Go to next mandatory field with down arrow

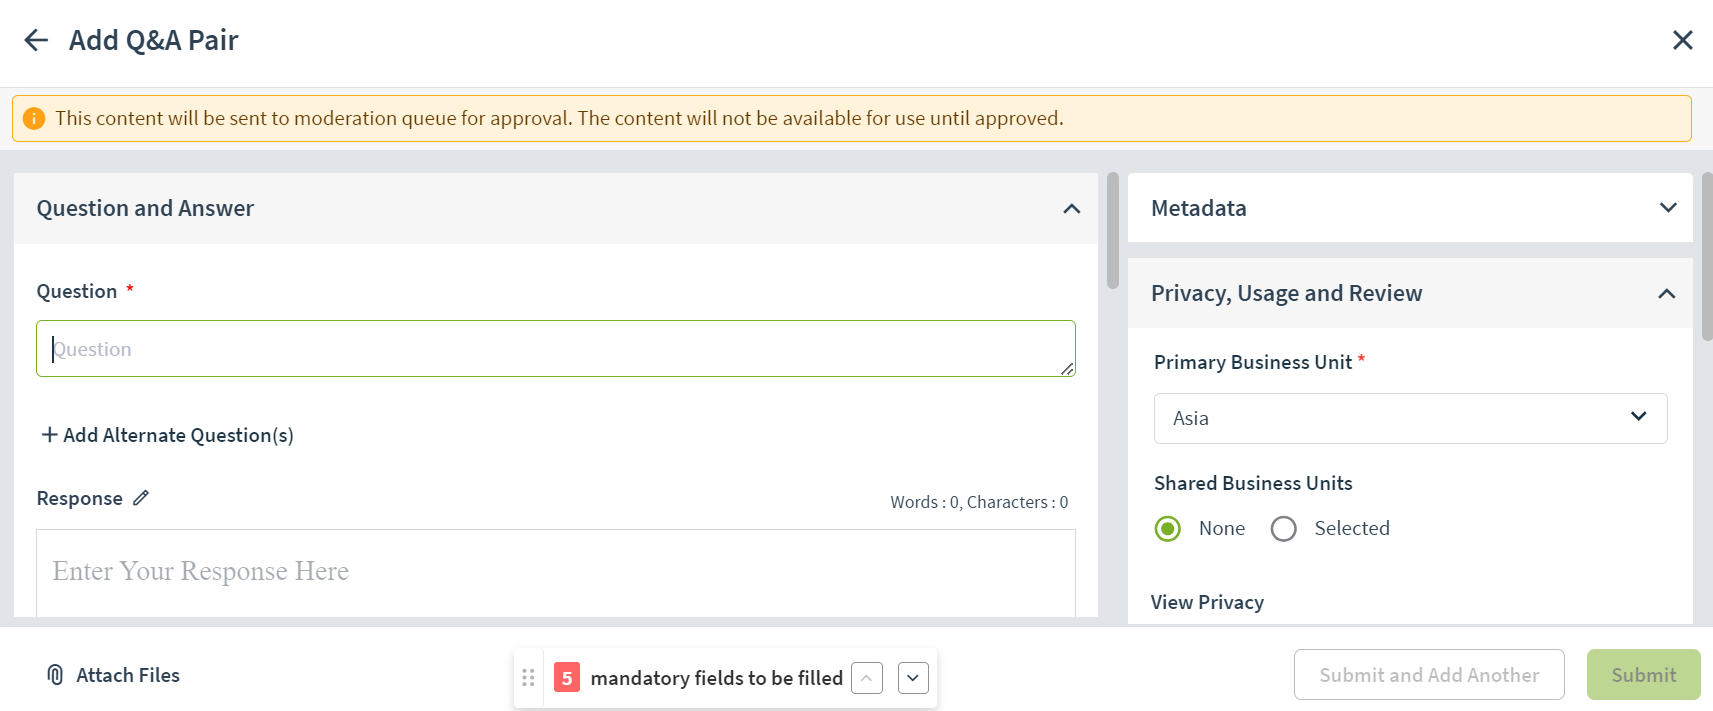(913, 678)
